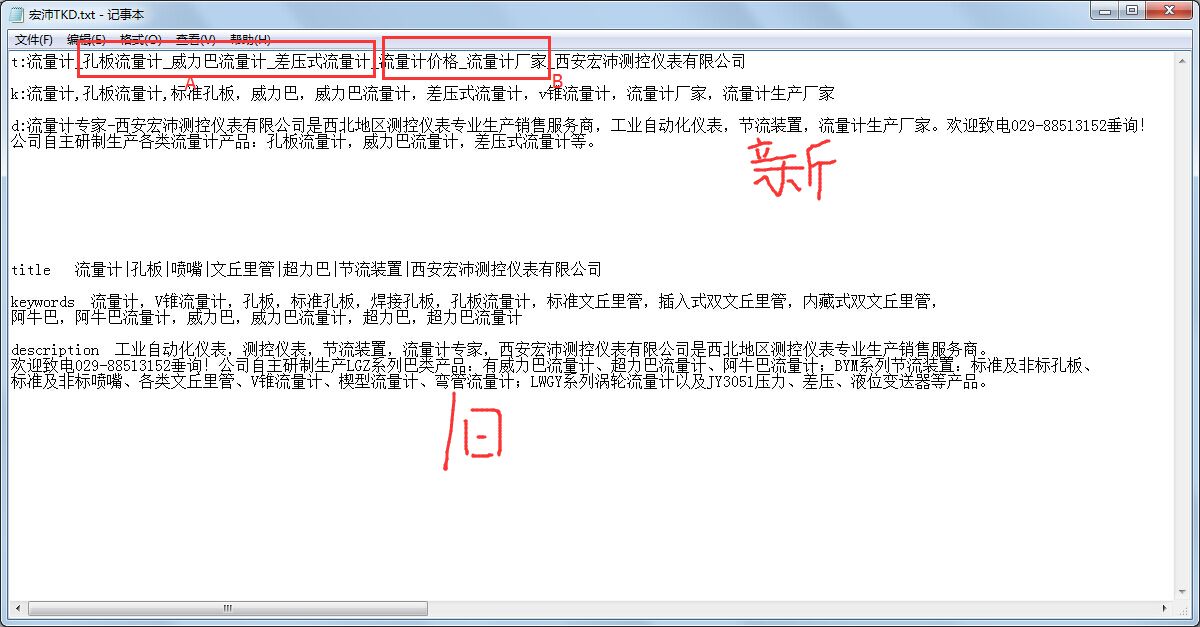This screenshot has height=627, width=1200.
Task: Open the 查看(V) menu
Action: tap(195, 40)
